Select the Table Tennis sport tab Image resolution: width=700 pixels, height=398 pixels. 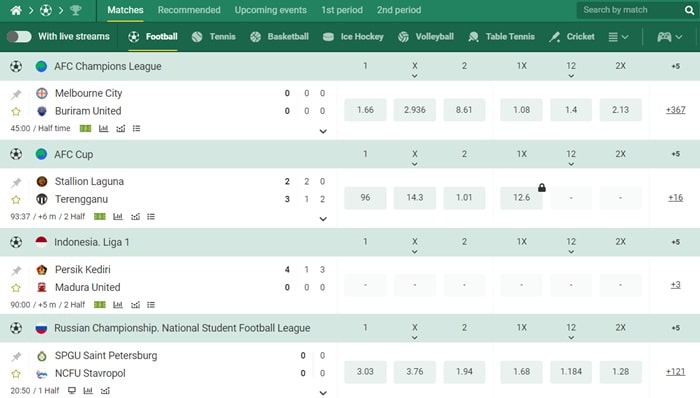[501, 37]
